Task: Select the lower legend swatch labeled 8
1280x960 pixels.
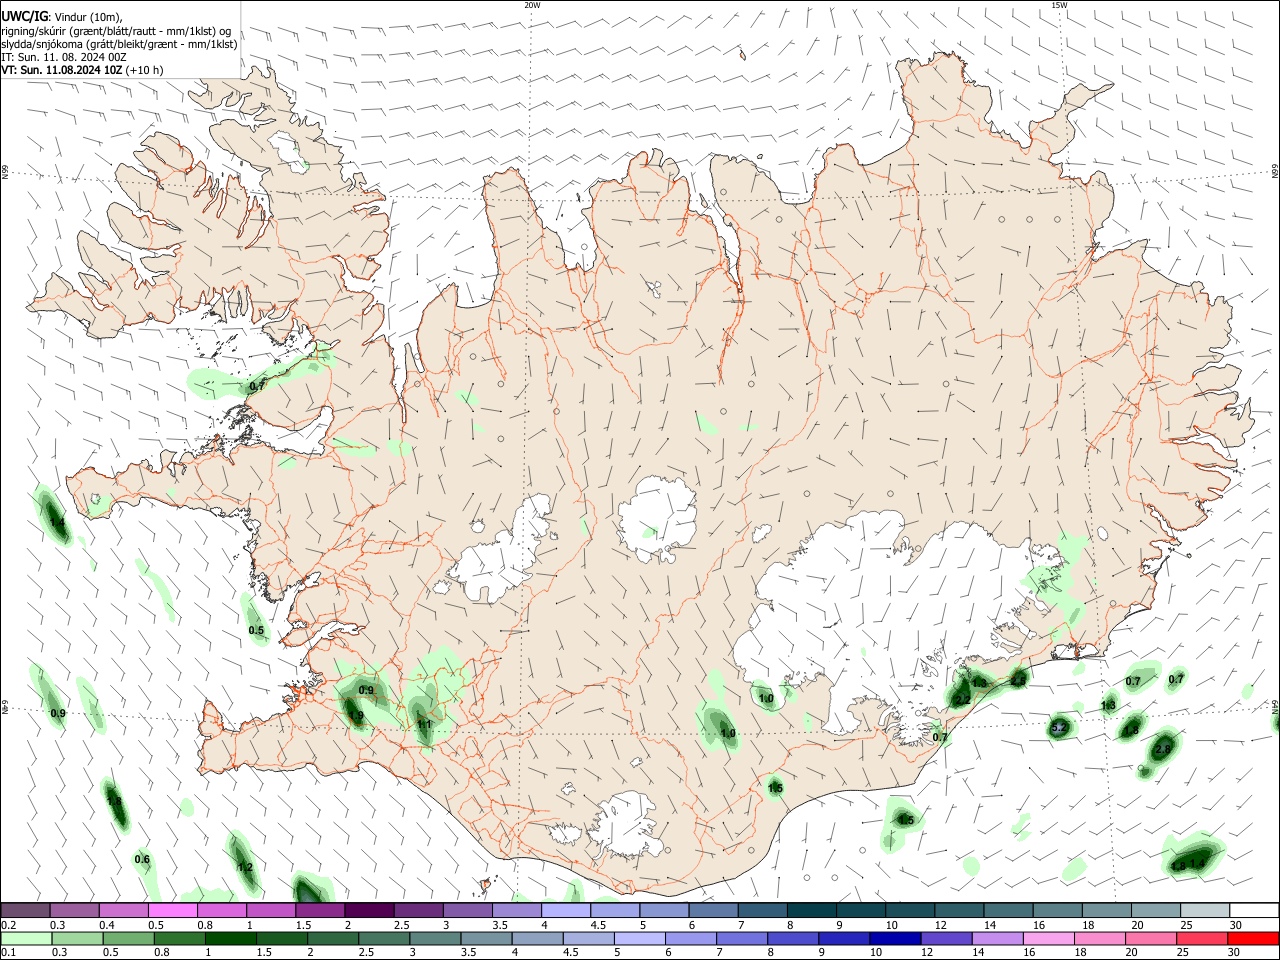Action: [794, 939]
